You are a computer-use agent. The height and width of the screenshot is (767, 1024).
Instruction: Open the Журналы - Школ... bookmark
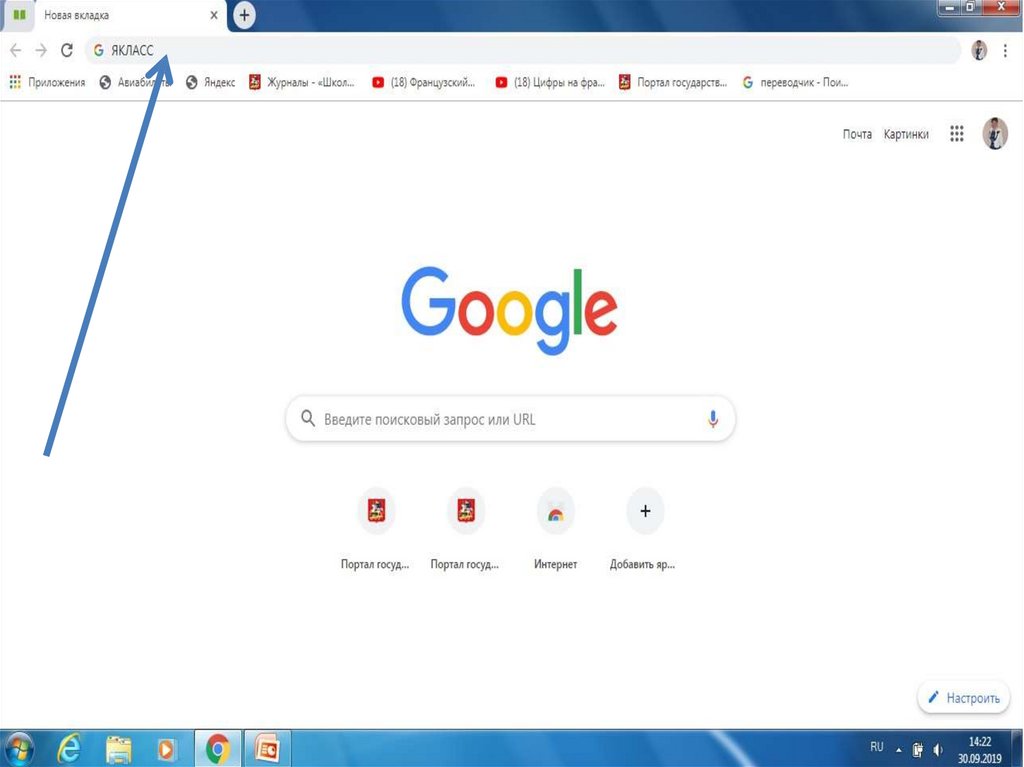[302, 82]
